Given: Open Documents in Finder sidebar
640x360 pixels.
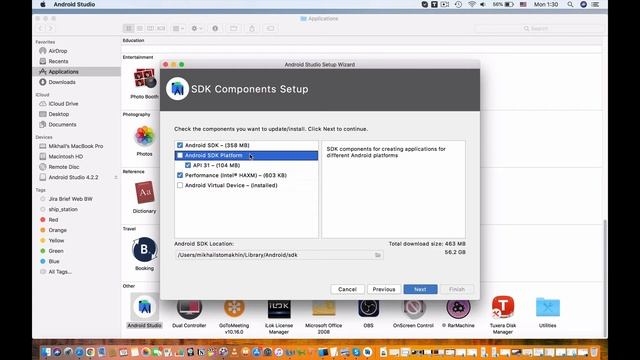Looking at the screenshot, I should (62, 124).
